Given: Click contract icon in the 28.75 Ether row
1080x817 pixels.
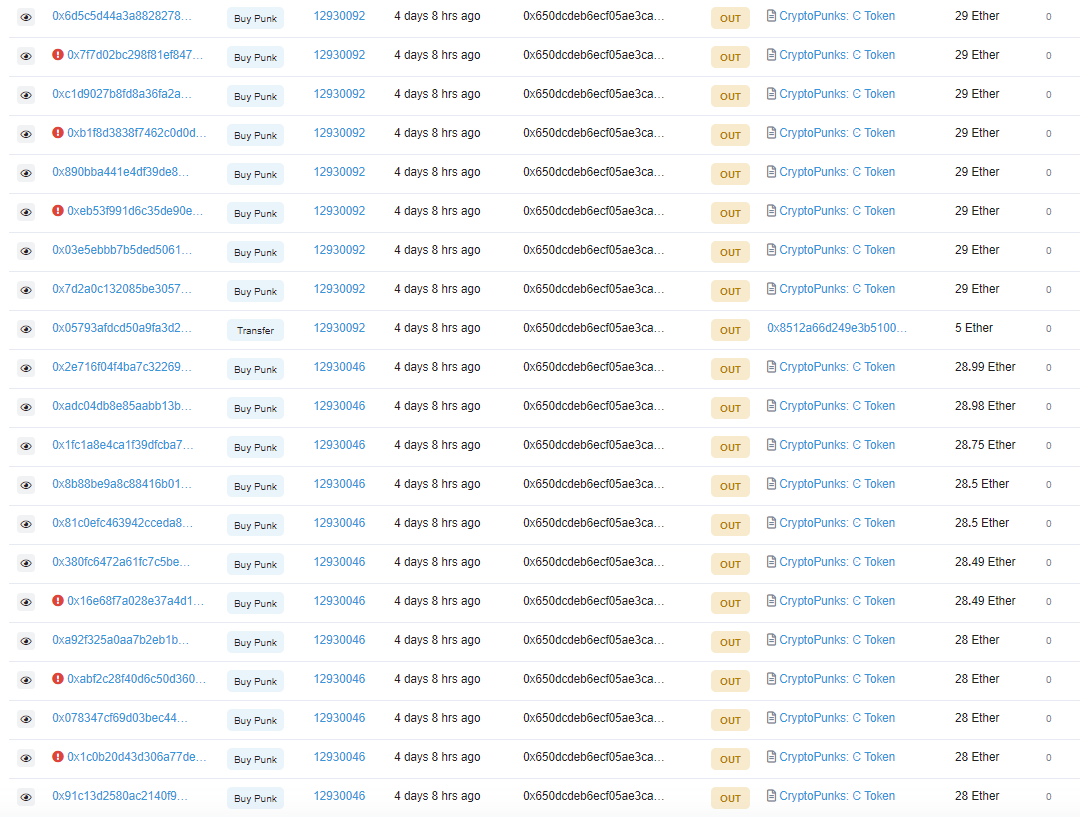Looking at the screenshot, I should click(x=771, y=445).
